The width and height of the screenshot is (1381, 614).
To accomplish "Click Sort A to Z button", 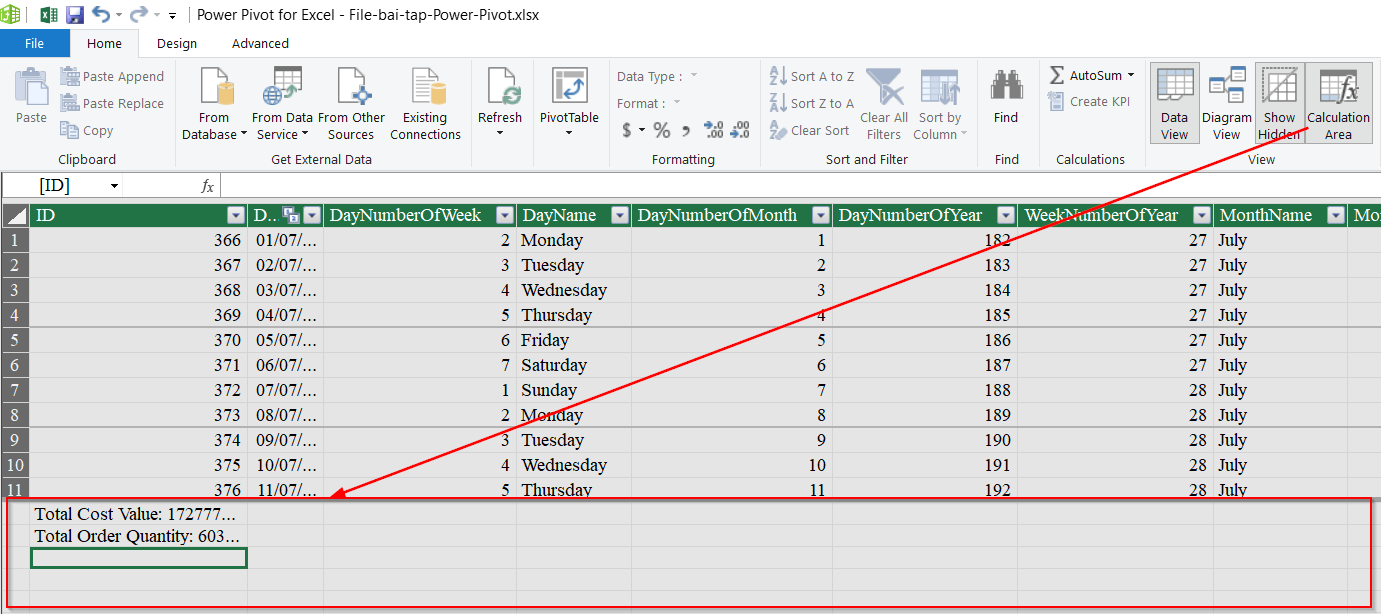I will pyautogui.click(x=811, y=76).
